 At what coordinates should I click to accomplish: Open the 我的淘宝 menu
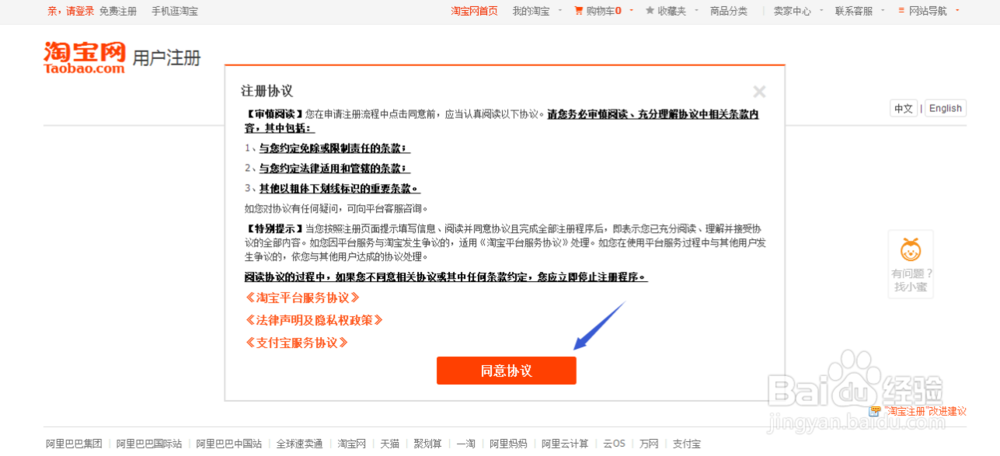point(531,11)
